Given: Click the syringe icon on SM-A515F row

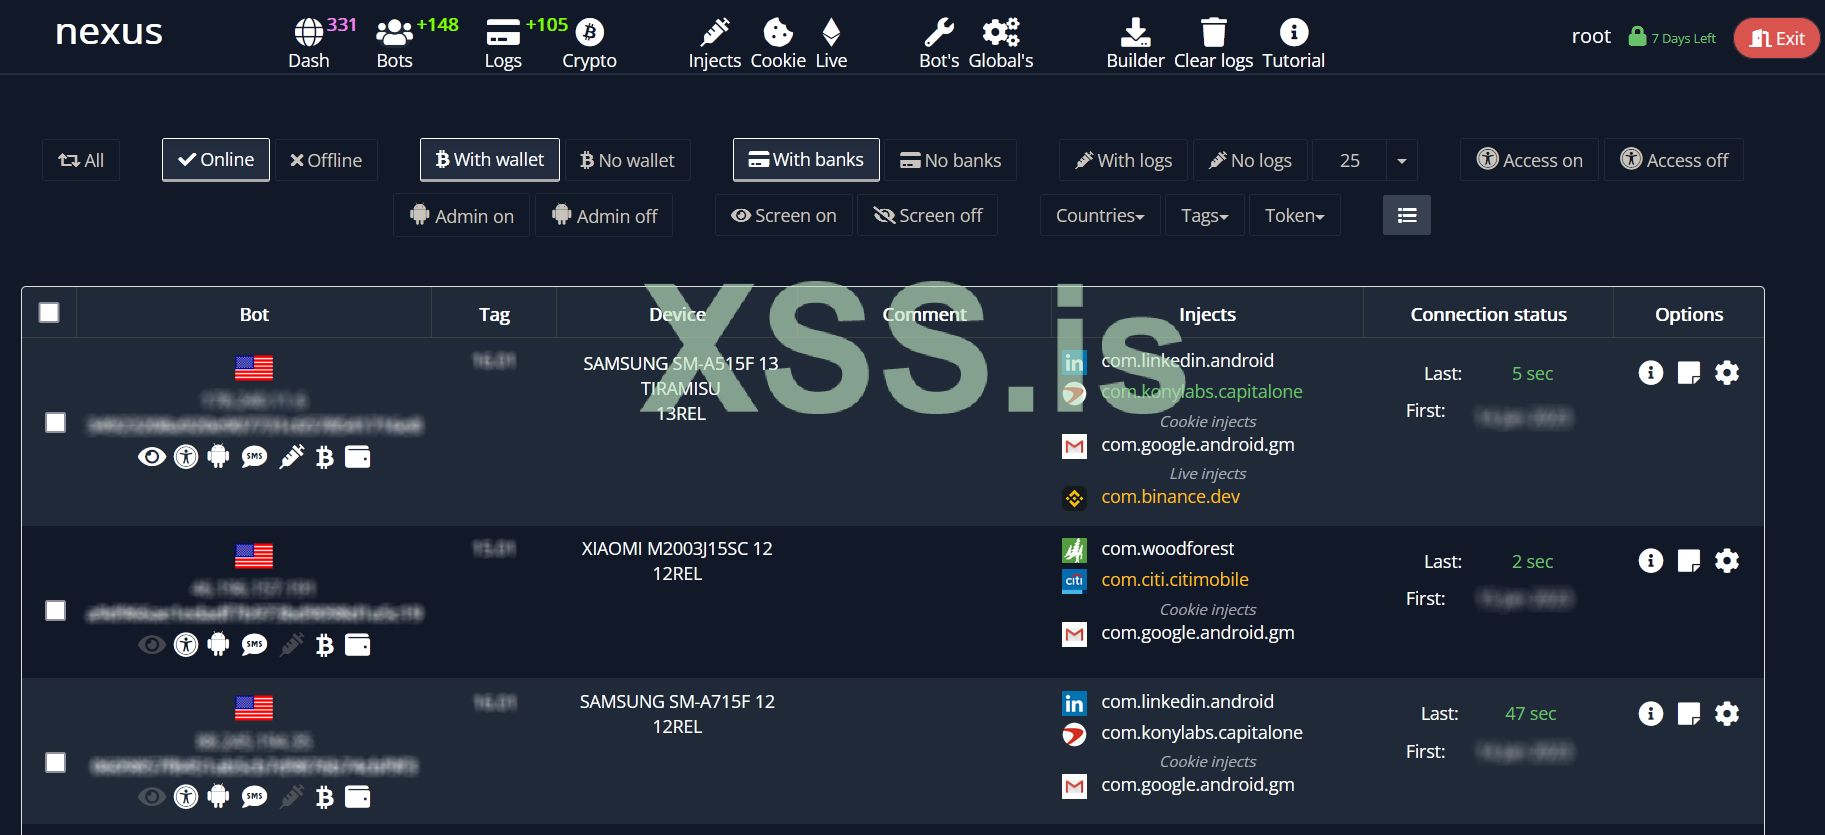Looking at the screenshot, I should pyautogui.click(x=291, y=457).
